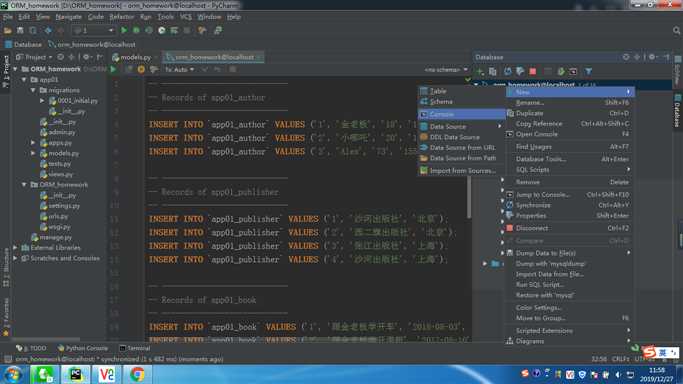Image resolution: width=683 pixels, height=384 pixels.
Task: Open the VCS menu
Action: pos(186,17)
